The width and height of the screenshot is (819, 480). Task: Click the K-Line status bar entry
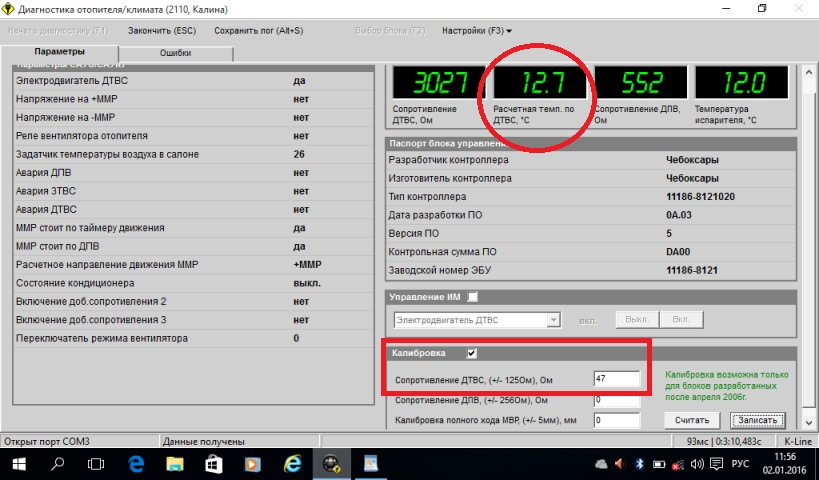point(798,442)
